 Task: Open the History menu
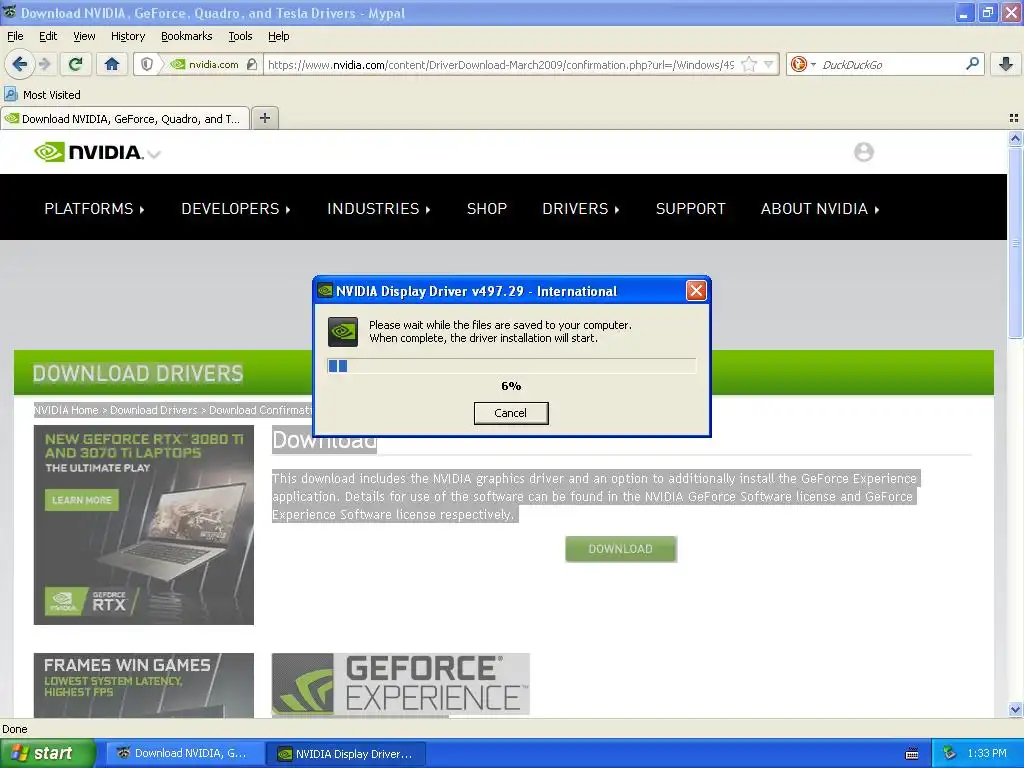pos(127,36)
